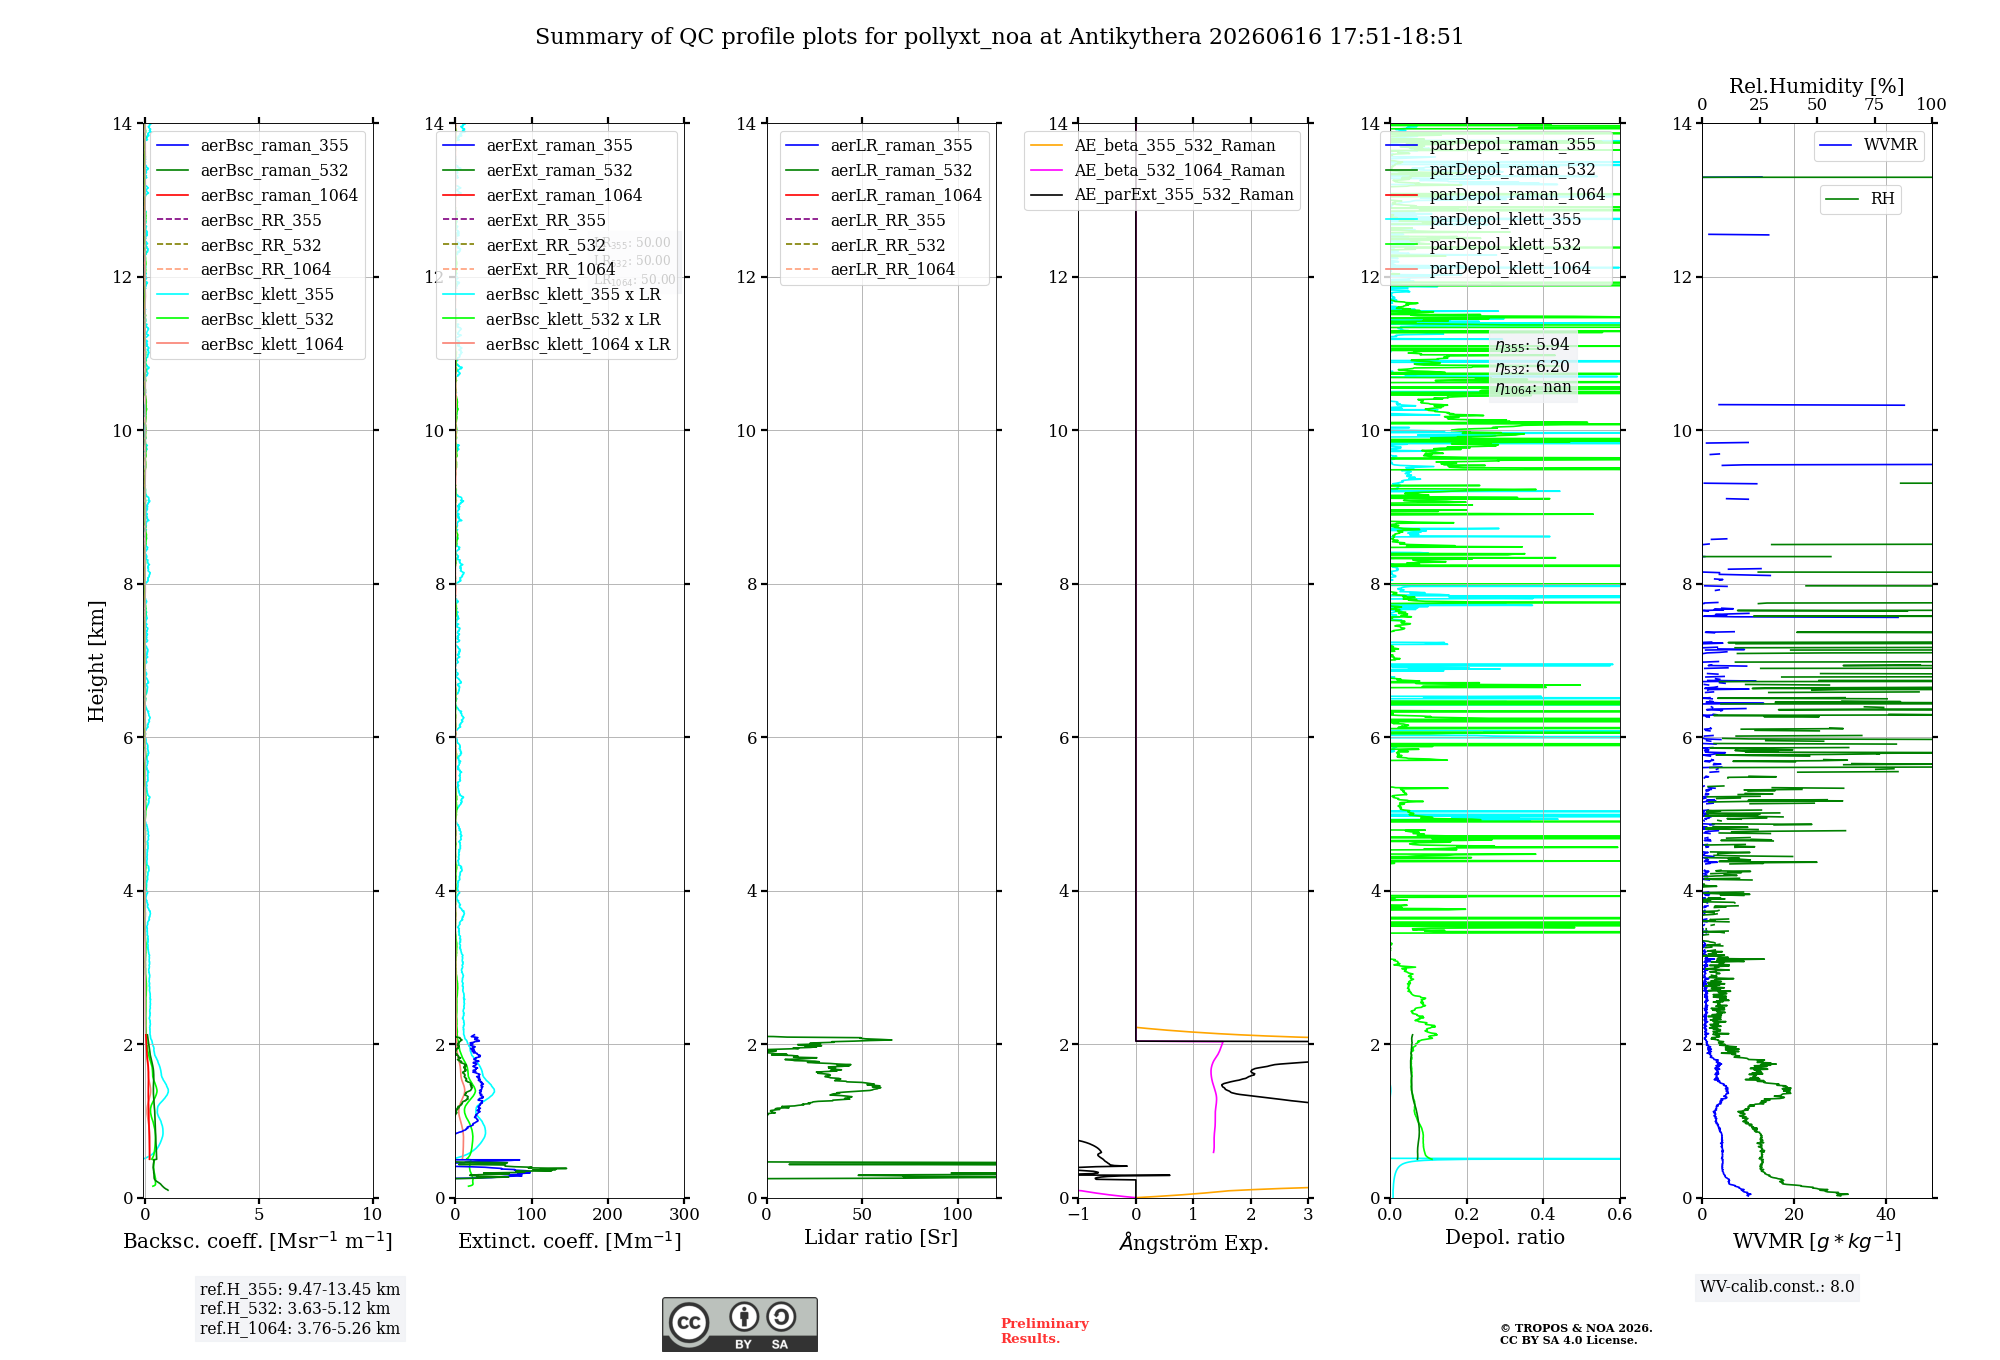2000x1360 pixels.
Task: Click the Ångström Exp. axis label
Action: click(x=1193, y=1242)
